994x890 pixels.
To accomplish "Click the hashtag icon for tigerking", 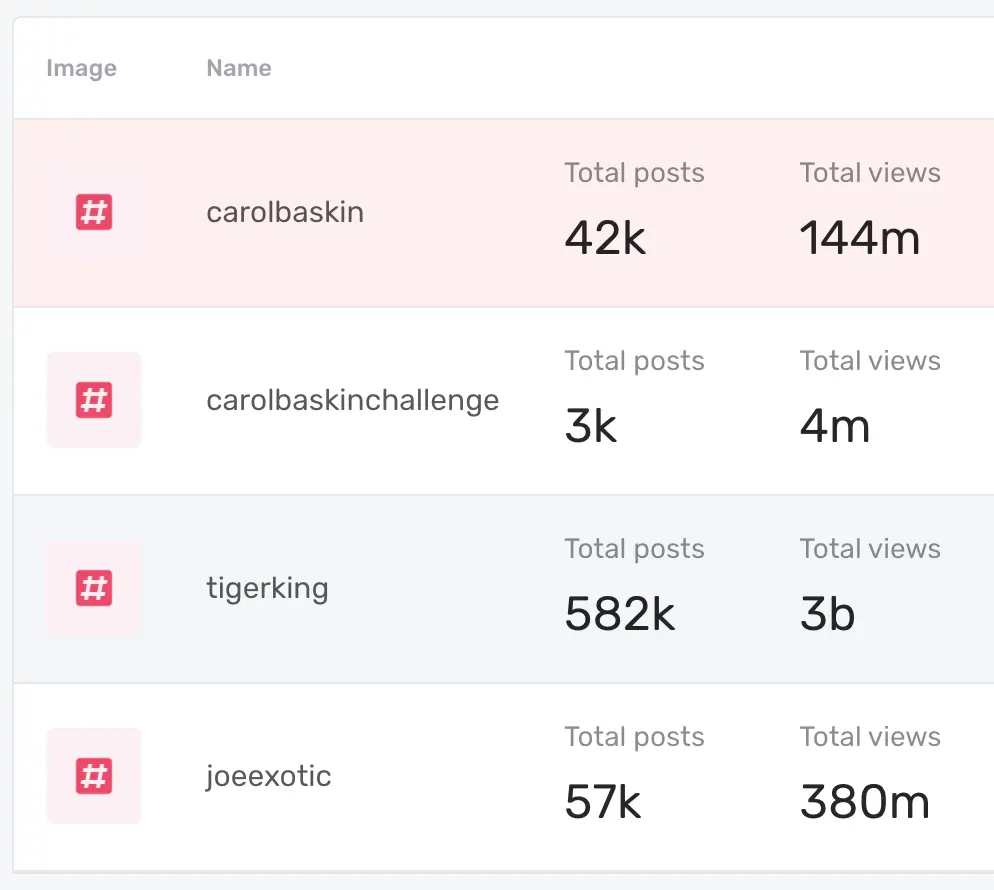I will pos(94,588).
